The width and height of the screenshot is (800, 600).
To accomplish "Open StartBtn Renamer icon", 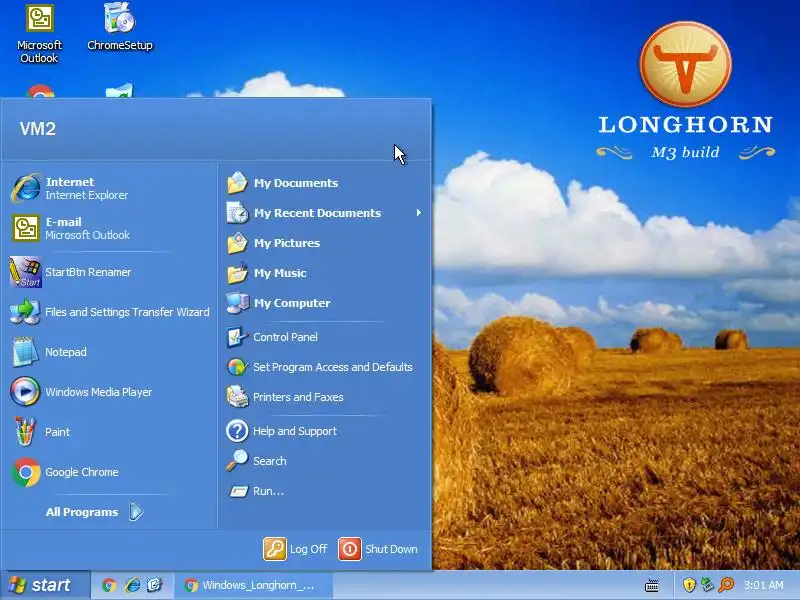I will click(x=25, y=272).
